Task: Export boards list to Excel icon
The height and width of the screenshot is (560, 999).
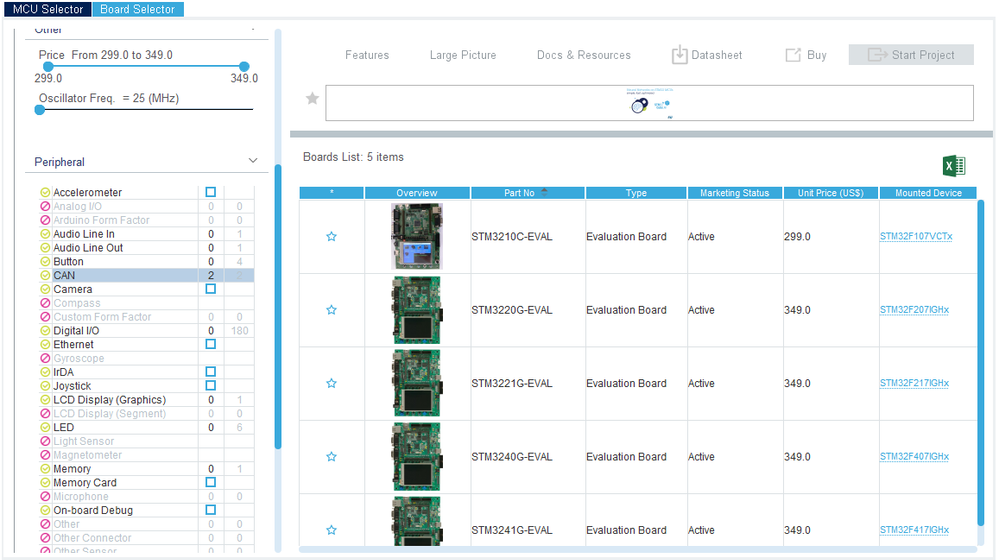Action: pyautogui.click(x=954, y=166)
